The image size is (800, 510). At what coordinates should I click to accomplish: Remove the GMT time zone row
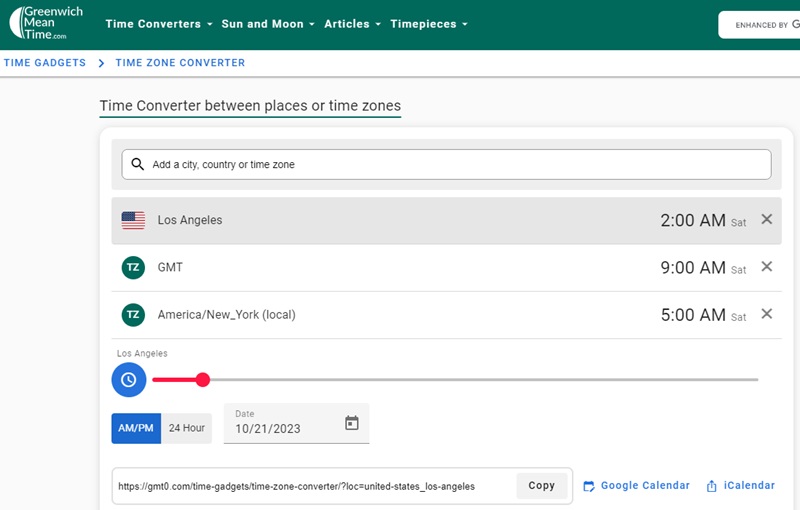(767, 266)
